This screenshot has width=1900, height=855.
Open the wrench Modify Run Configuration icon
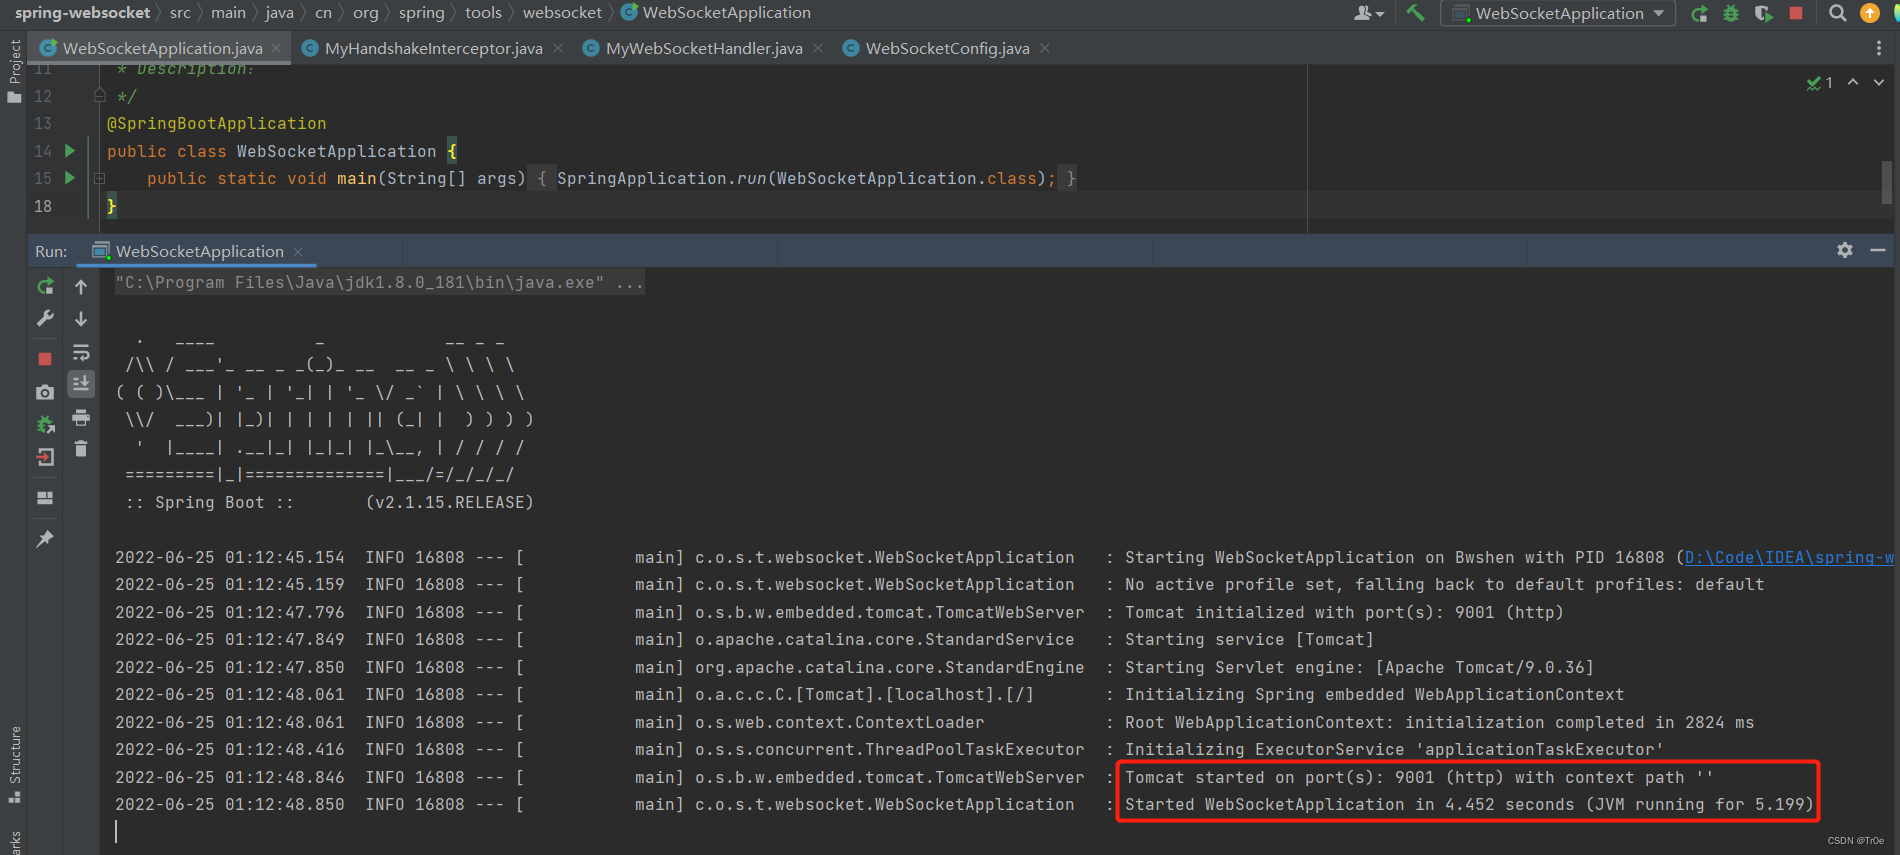[x=45, y=319]
